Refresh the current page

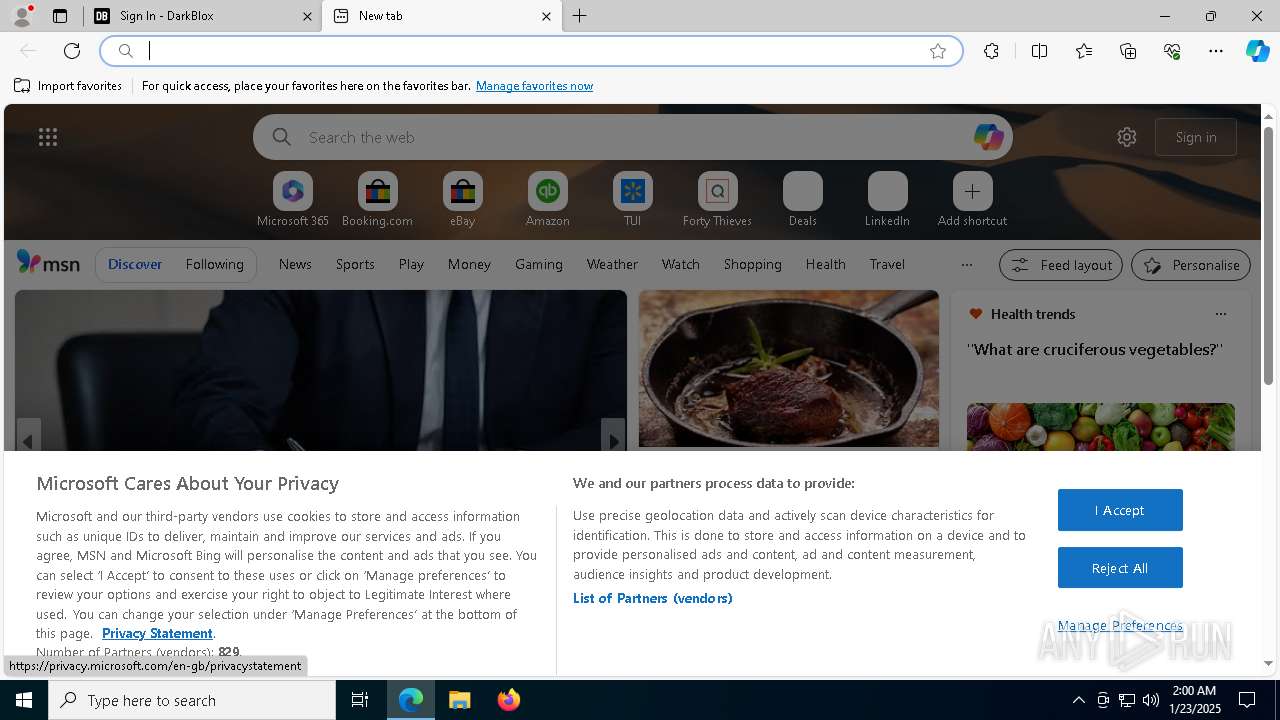[72, 51]
